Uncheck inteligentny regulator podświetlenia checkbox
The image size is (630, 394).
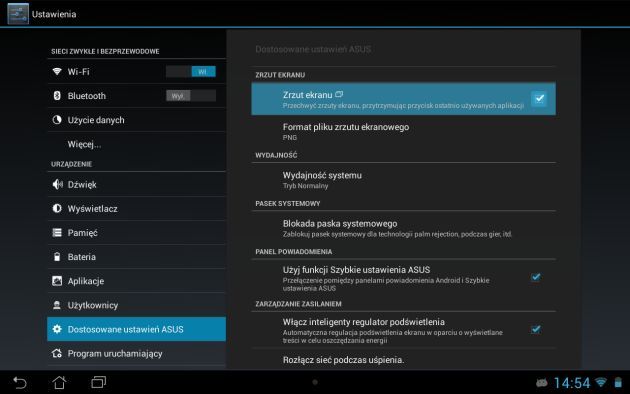point(536,329)
